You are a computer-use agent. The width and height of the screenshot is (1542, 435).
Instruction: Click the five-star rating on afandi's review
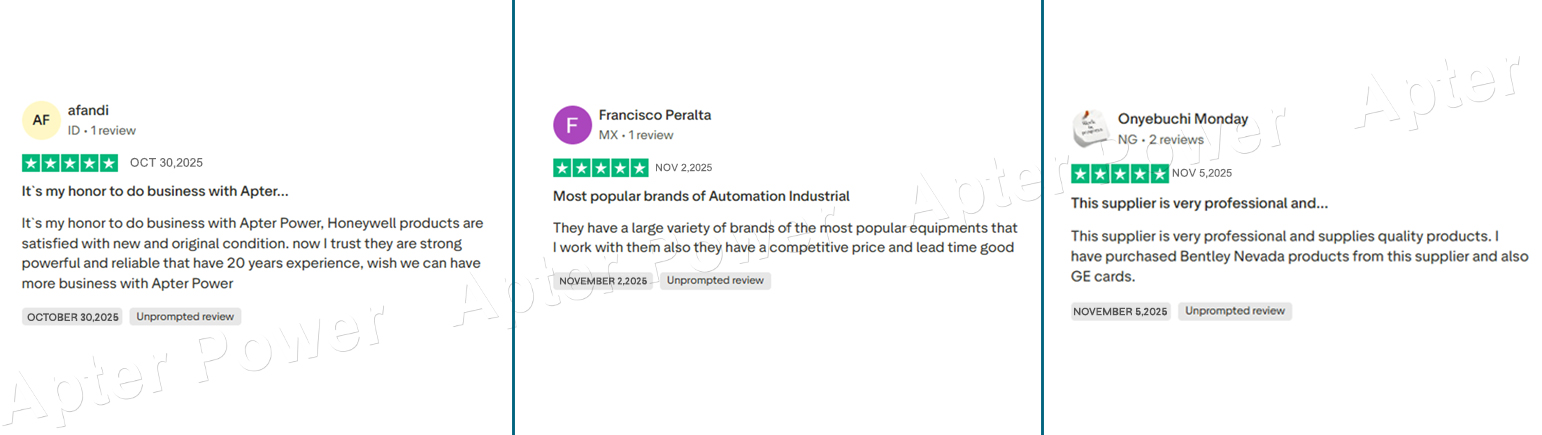pyautogui.click(x=69, y=163)
